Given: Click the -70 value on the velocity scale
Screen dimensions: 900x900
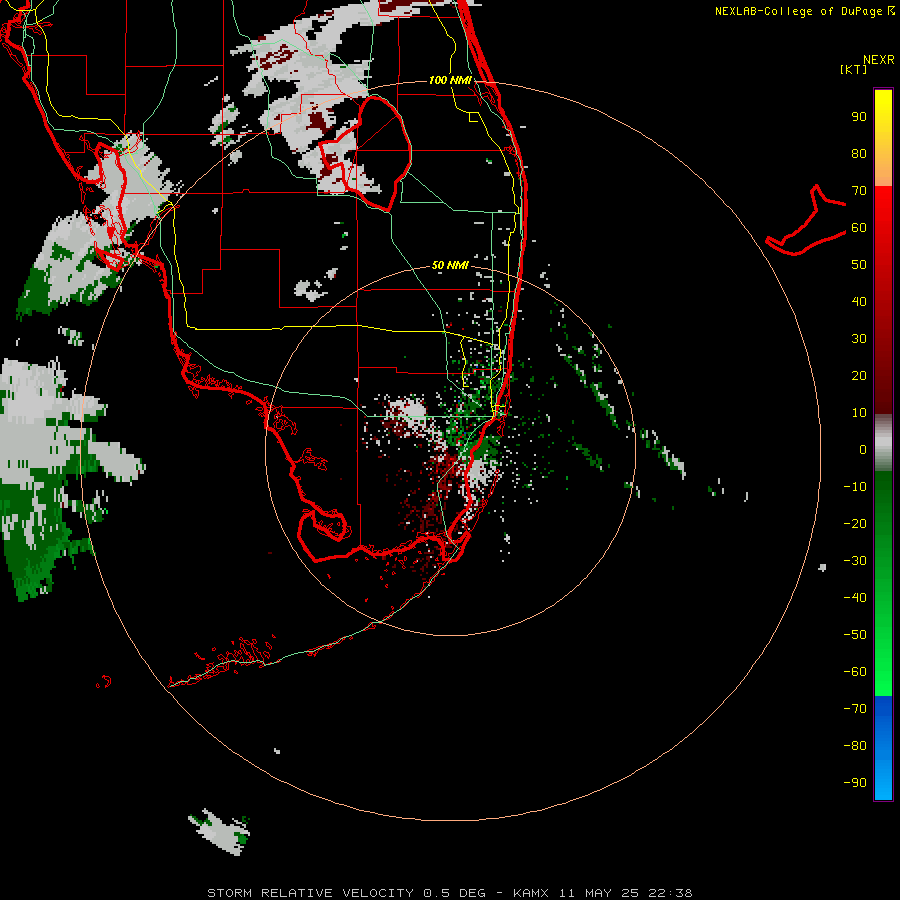Looking at the screenshot, I should 855,709.
